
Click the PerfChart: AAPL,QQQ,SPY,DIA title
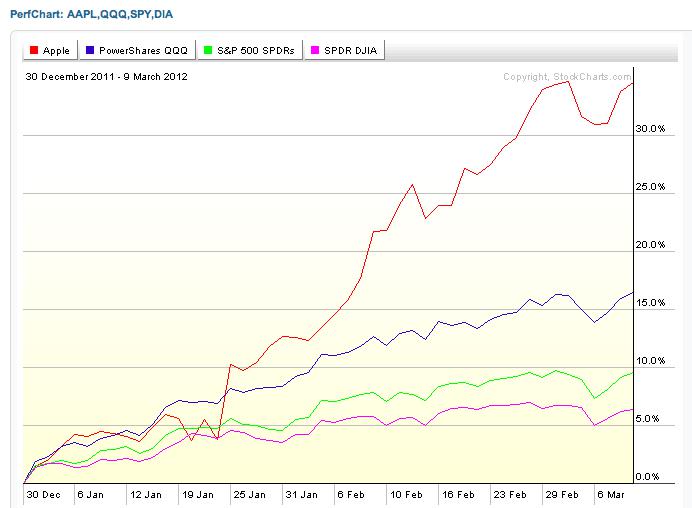click(92, 14)
